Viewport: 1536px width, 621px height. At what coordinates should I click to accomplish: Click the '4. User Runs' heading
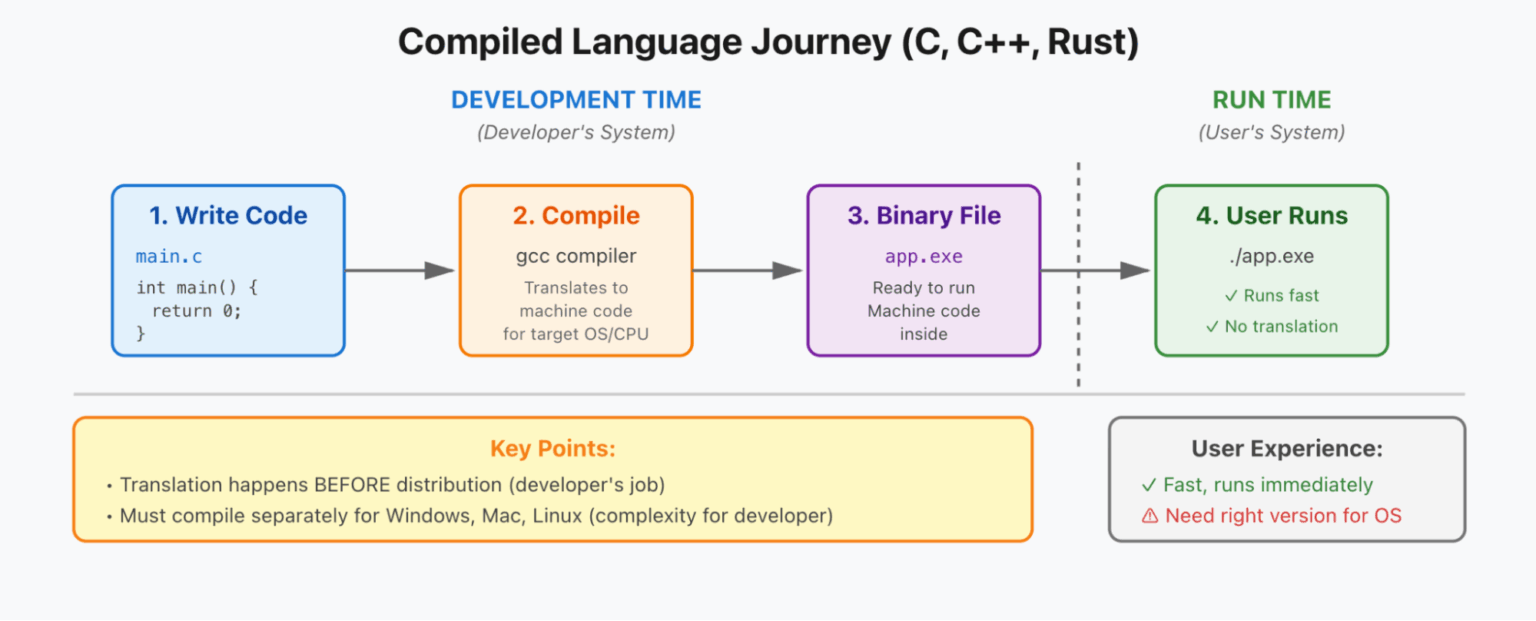(1271, 216)
